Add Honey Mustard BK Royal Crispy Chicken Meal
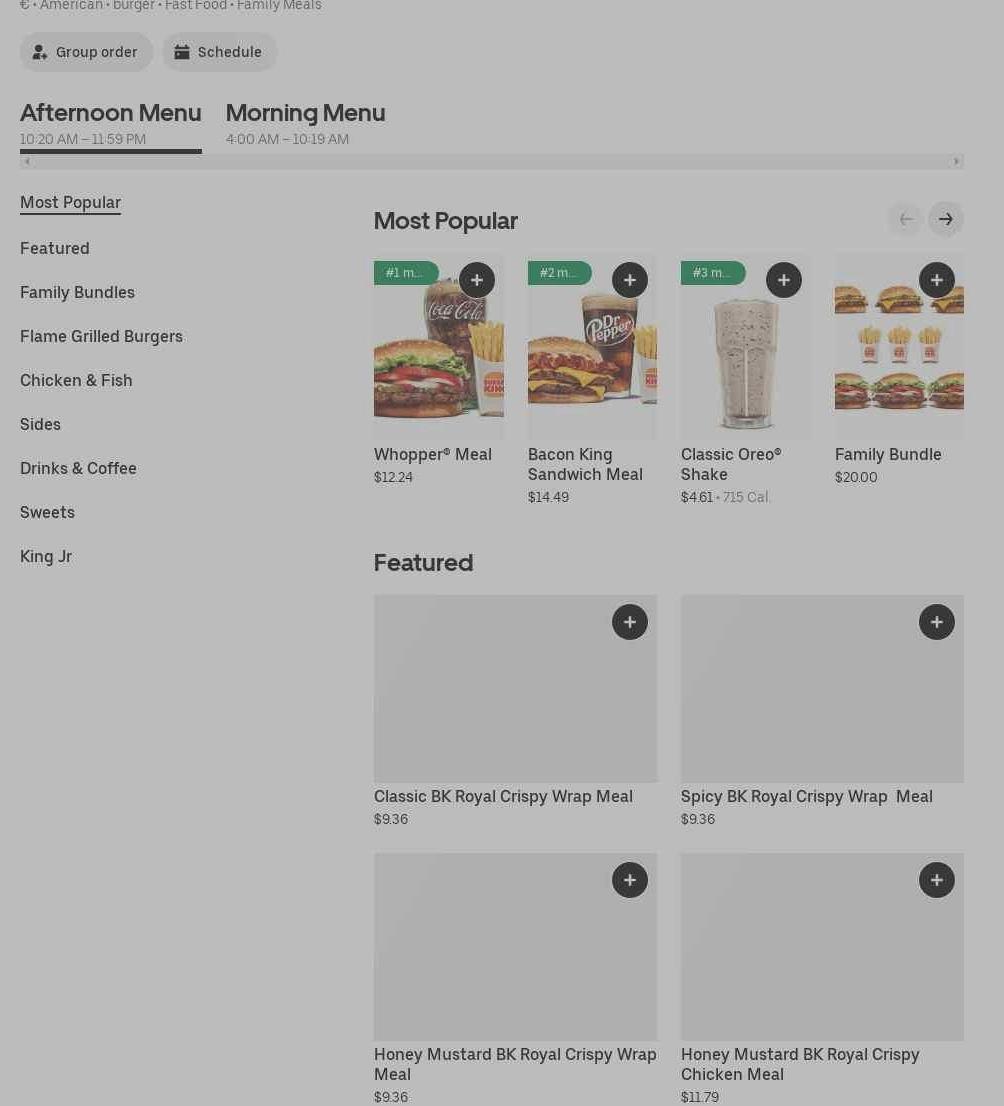 pos(937,880)
